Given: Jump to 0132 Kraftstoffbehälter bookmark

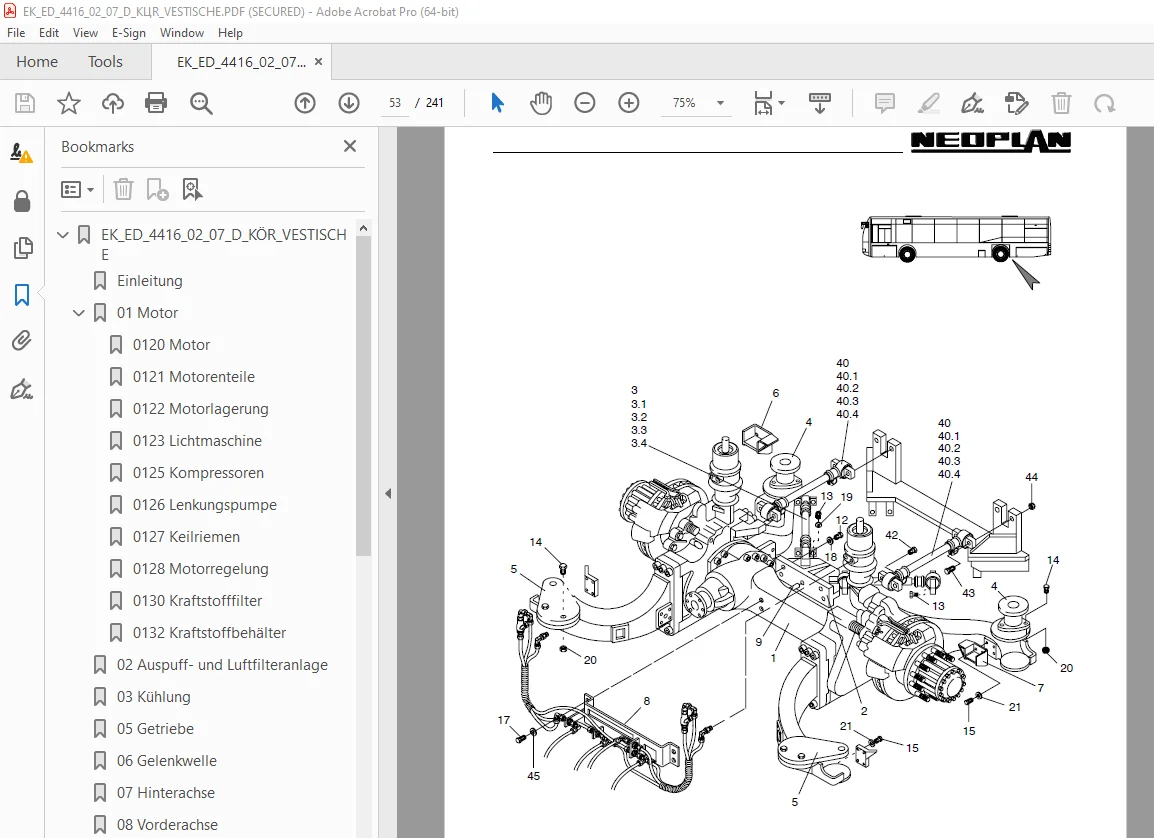Looking at the screenshot, I should pyautogui.click(x=209, y=633).
